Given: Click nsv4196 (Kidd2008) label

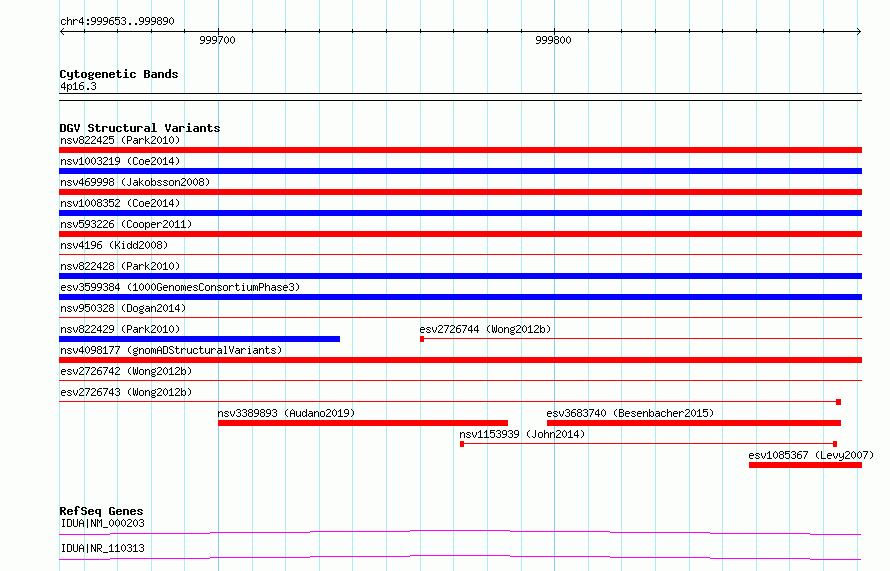Looking at the screenshot, I should [x=114, y=245].
